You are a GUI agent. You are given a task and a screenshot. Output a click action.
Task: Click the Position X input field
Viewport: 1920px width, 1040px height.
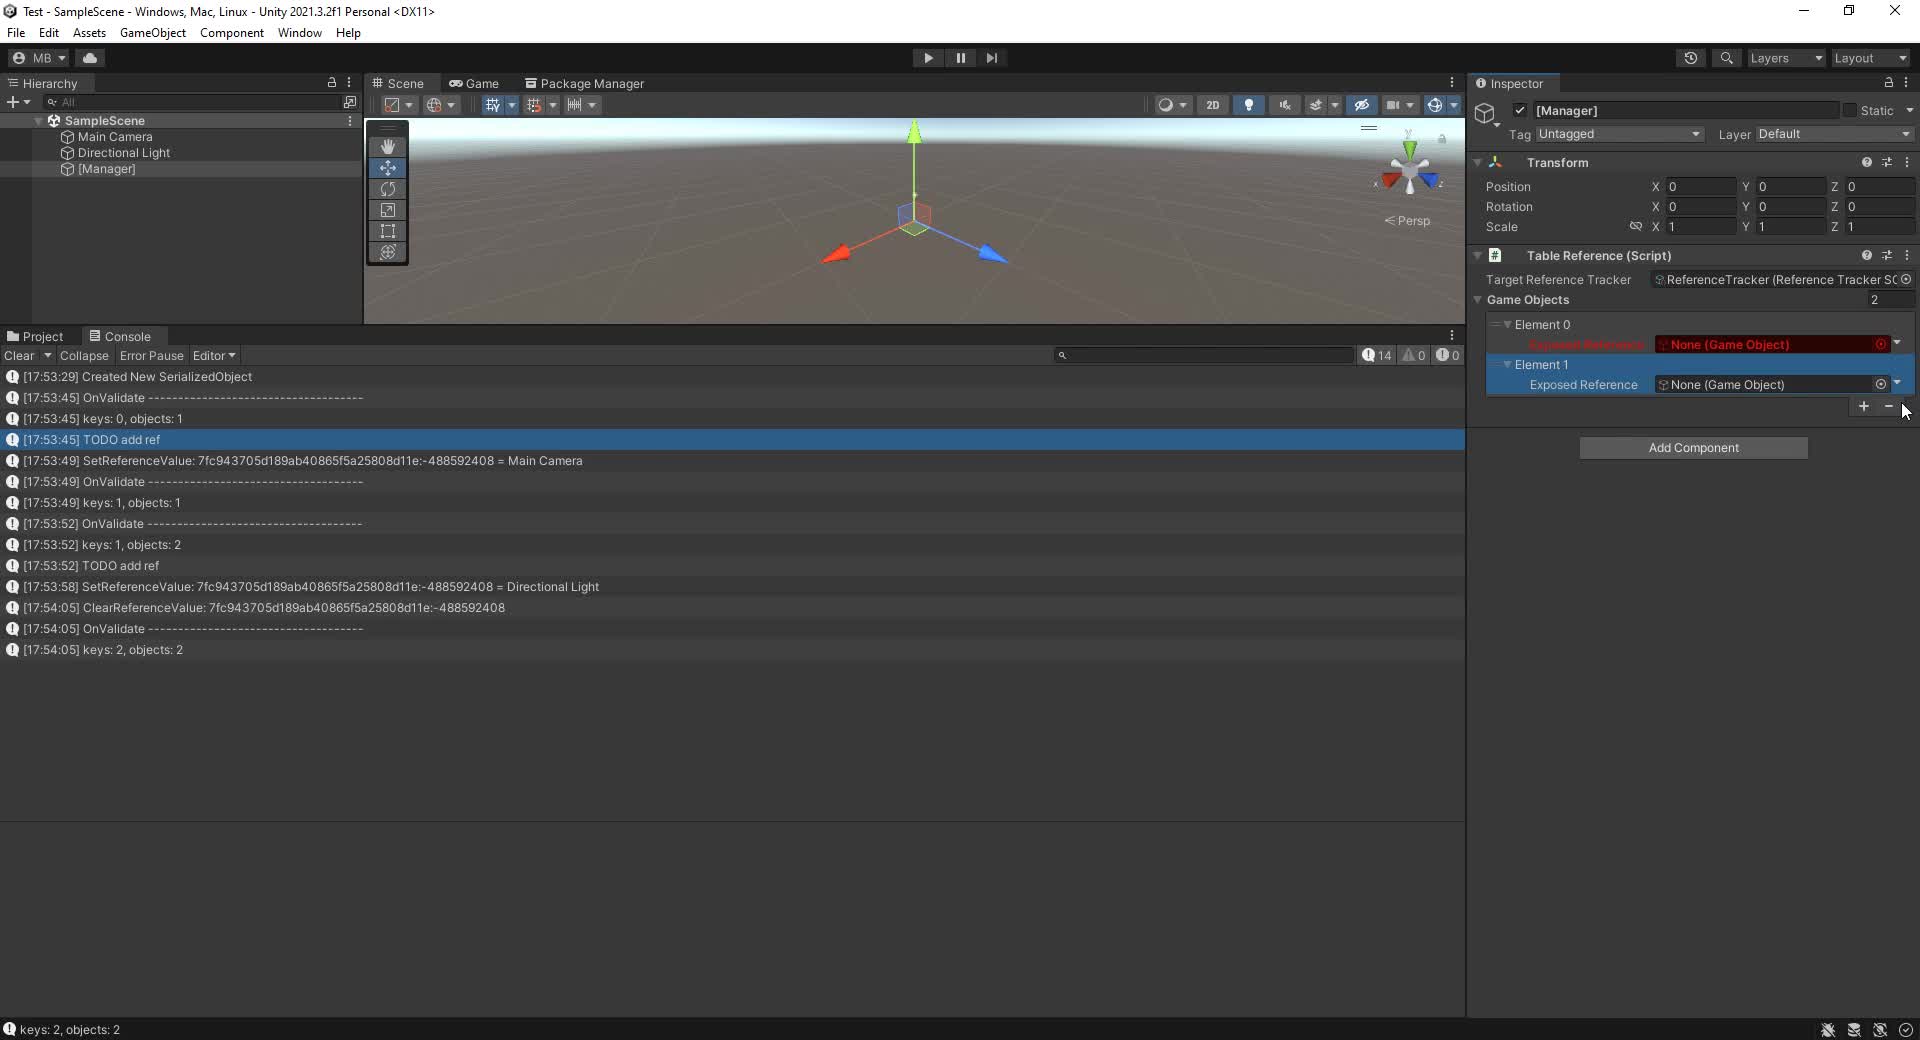pyautogui.click(x=1700, y=187)
